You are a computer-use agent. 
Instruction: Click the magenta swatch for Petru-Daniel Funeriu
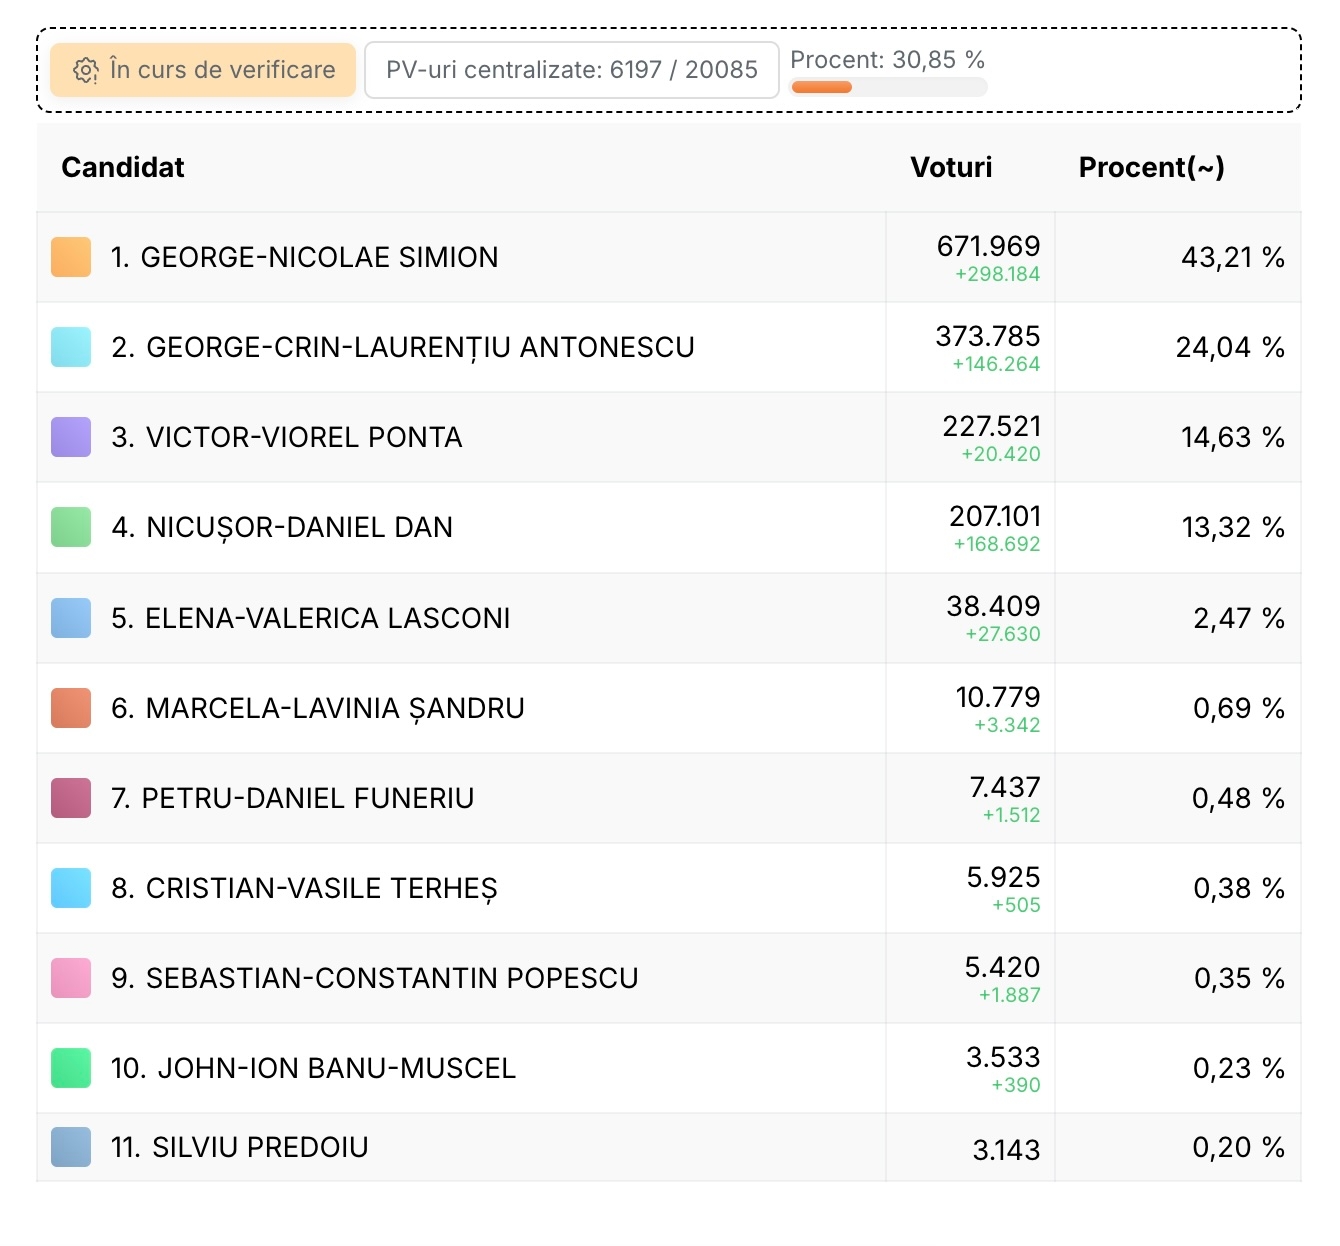click(71, 798)
